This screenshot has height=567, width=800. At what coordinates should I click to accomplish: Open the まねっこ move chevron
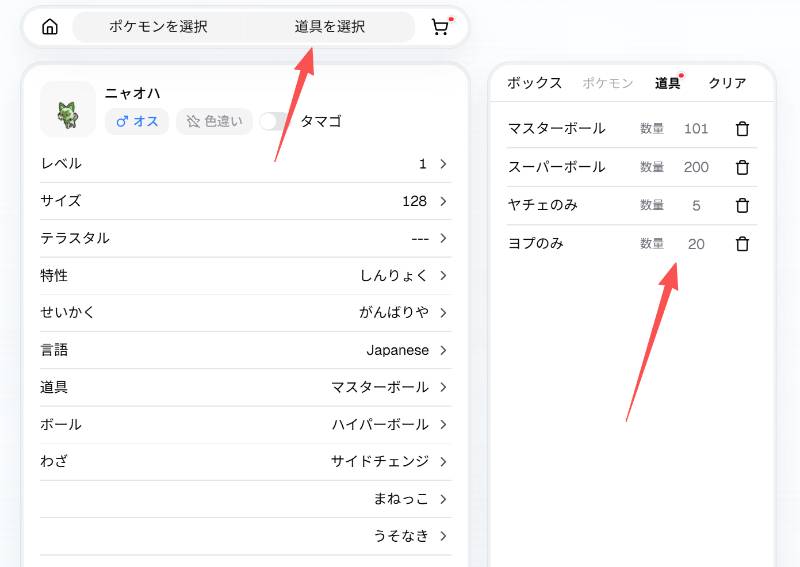(x=443, y=499)
